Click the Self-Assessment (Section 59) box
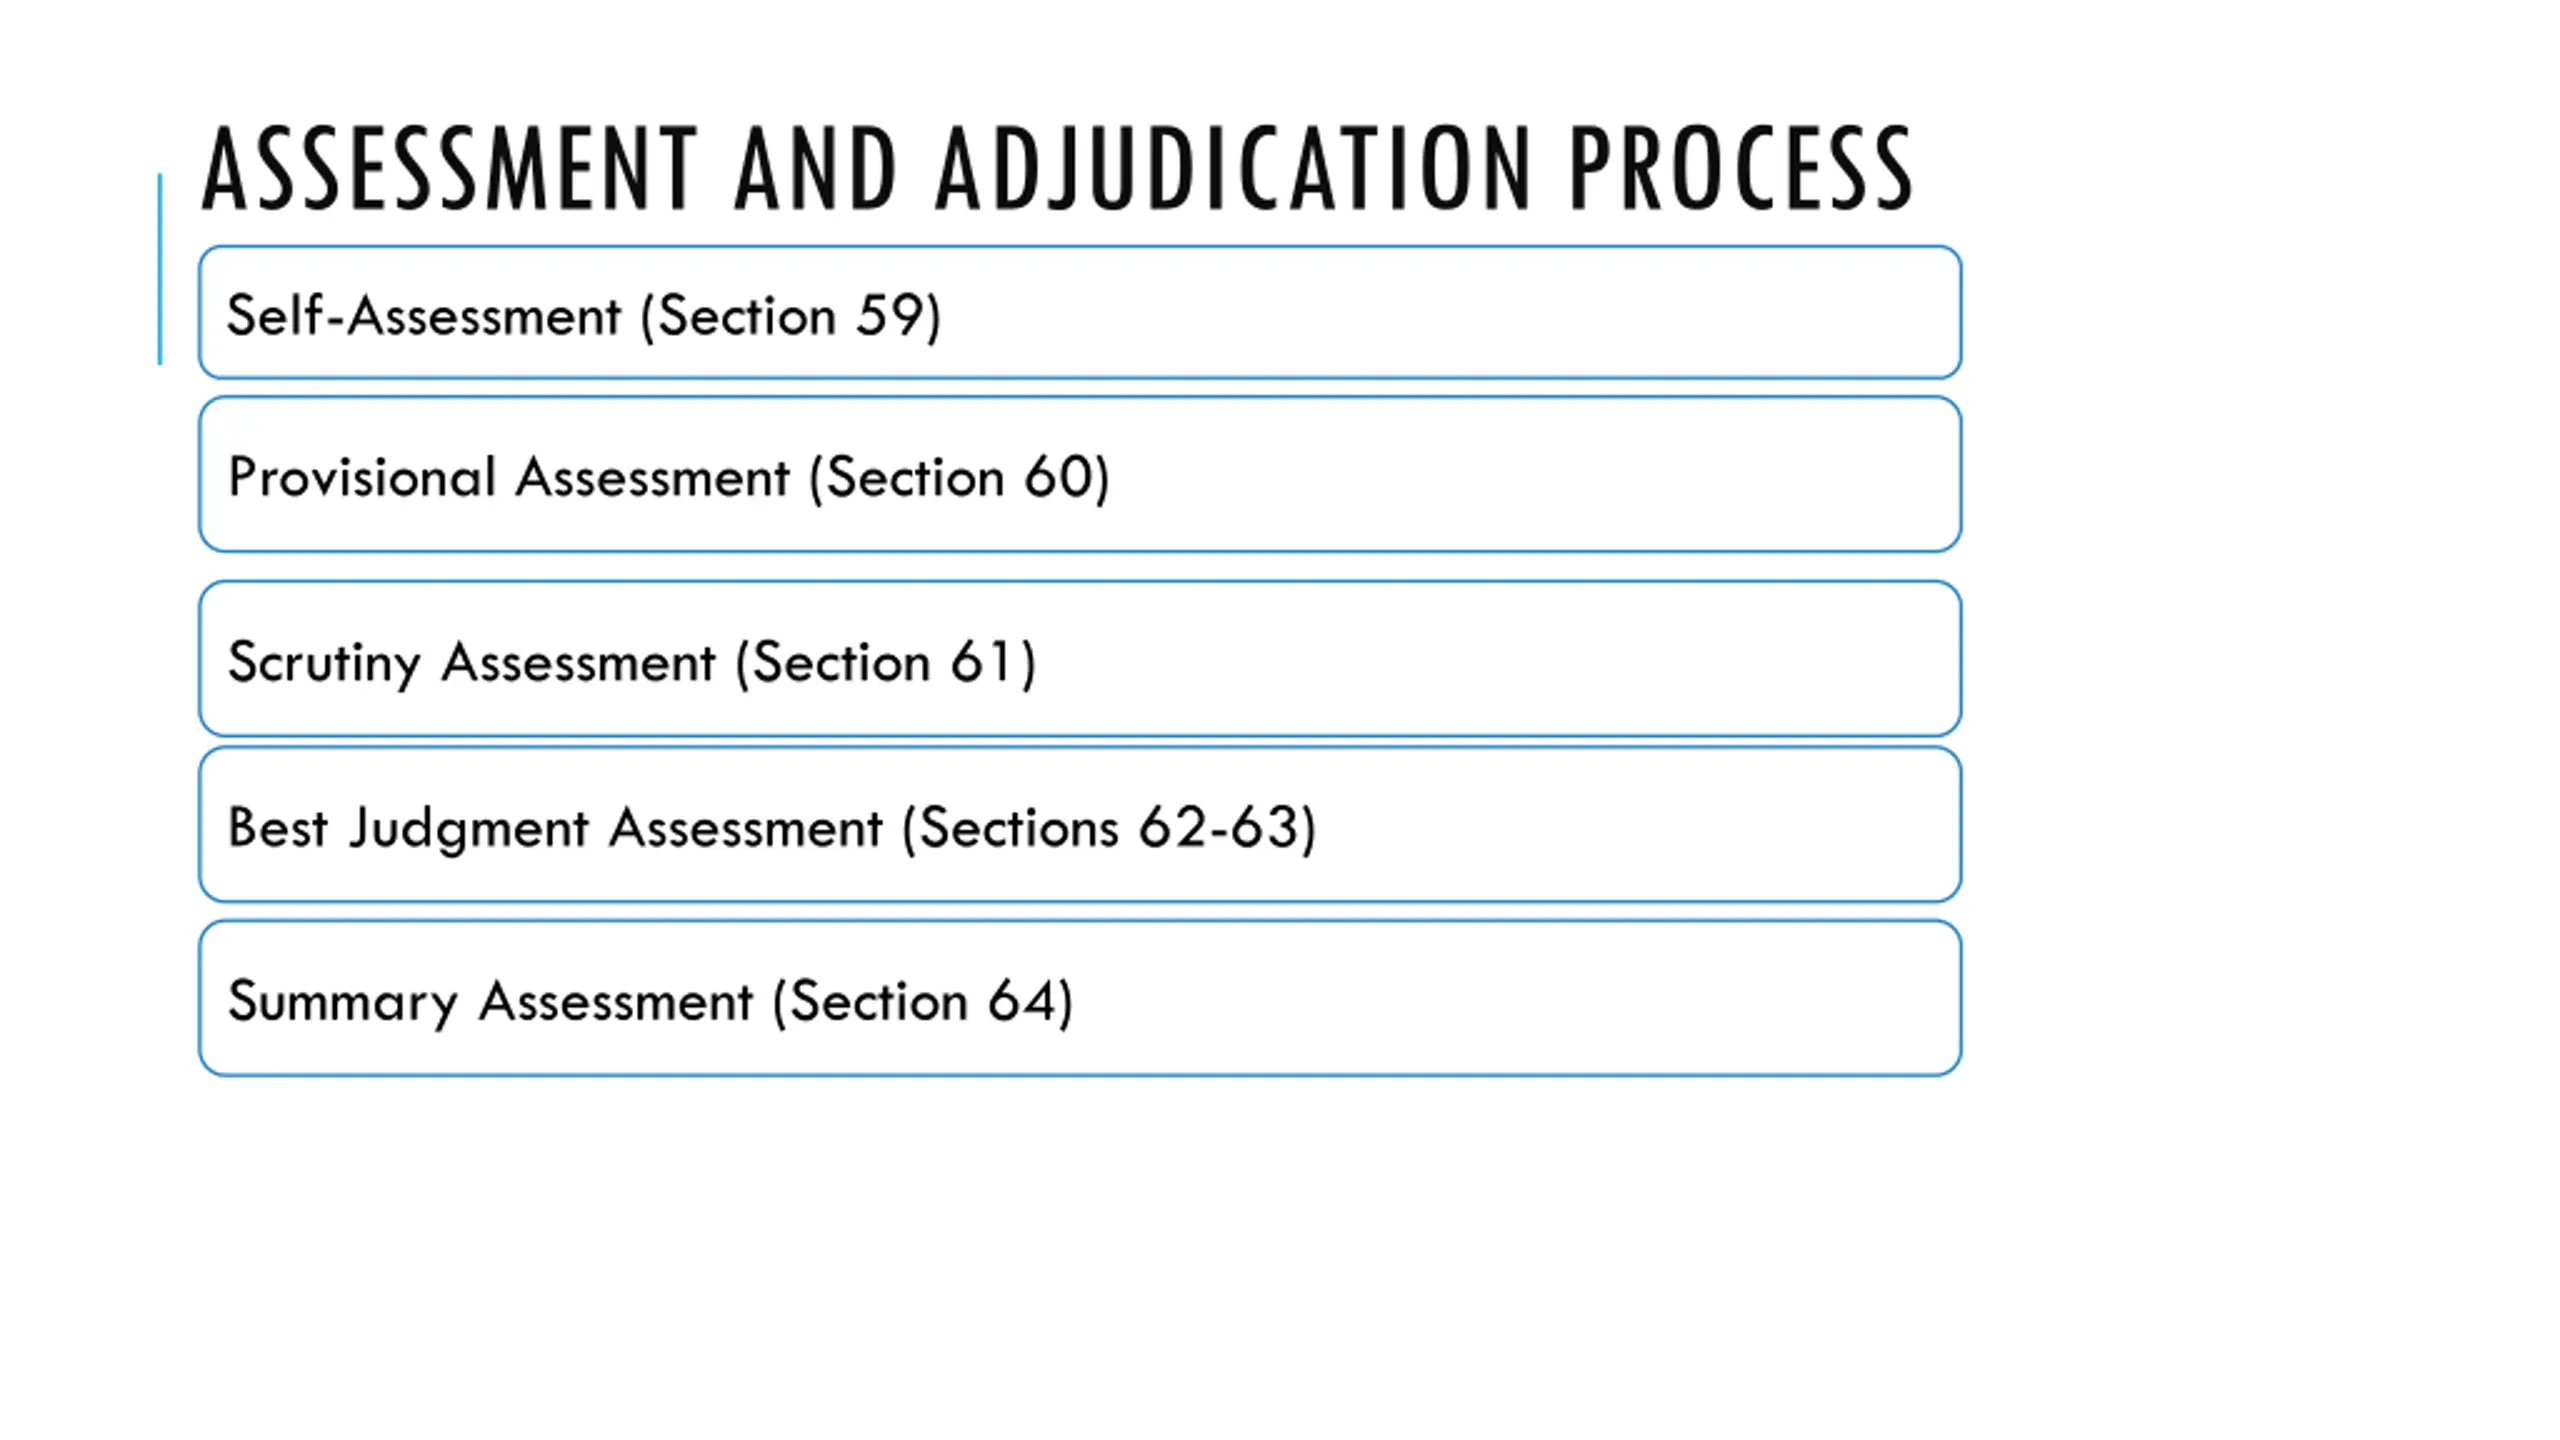 pos(1080,312)
